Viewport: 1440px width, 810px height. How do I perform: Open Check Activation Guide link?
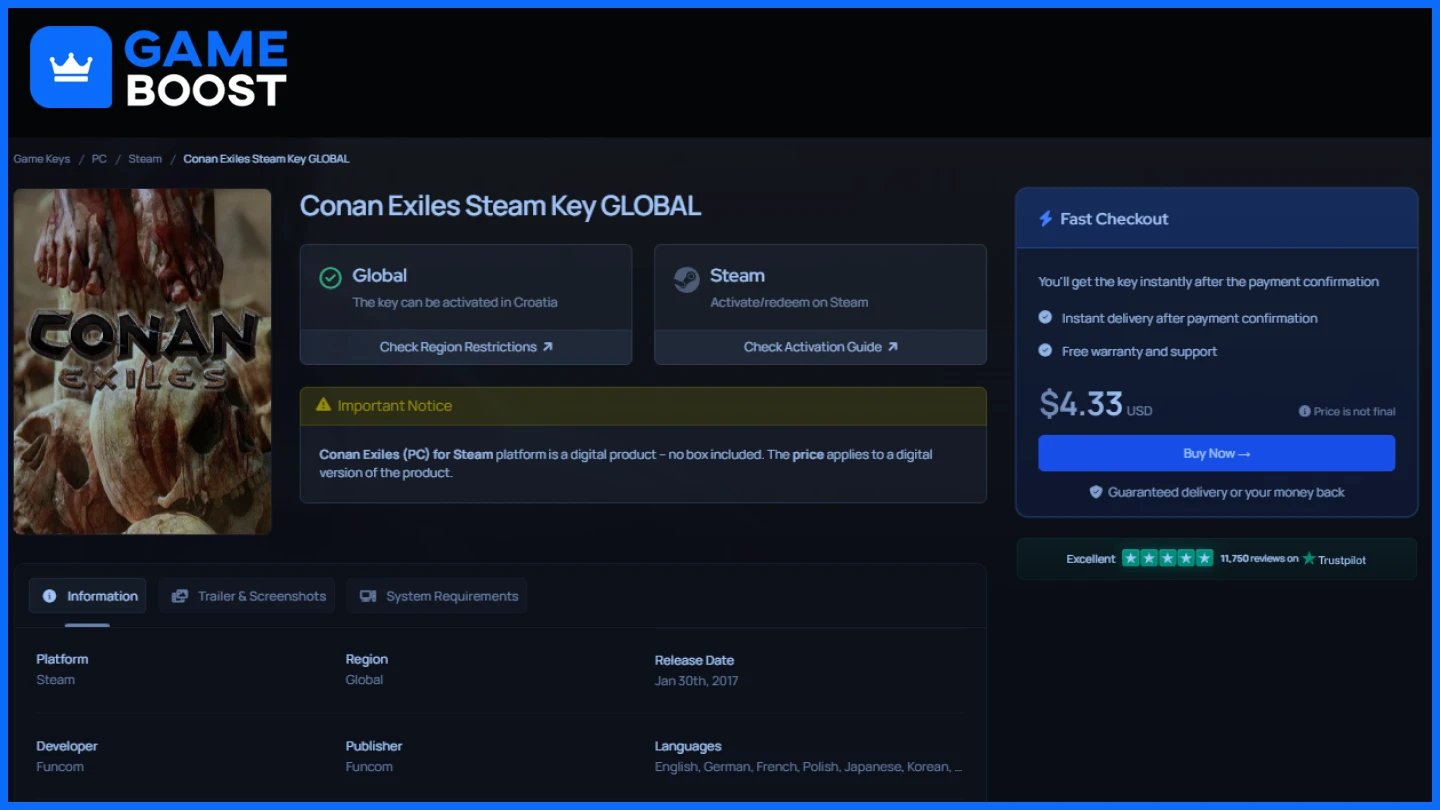(820, 347)
